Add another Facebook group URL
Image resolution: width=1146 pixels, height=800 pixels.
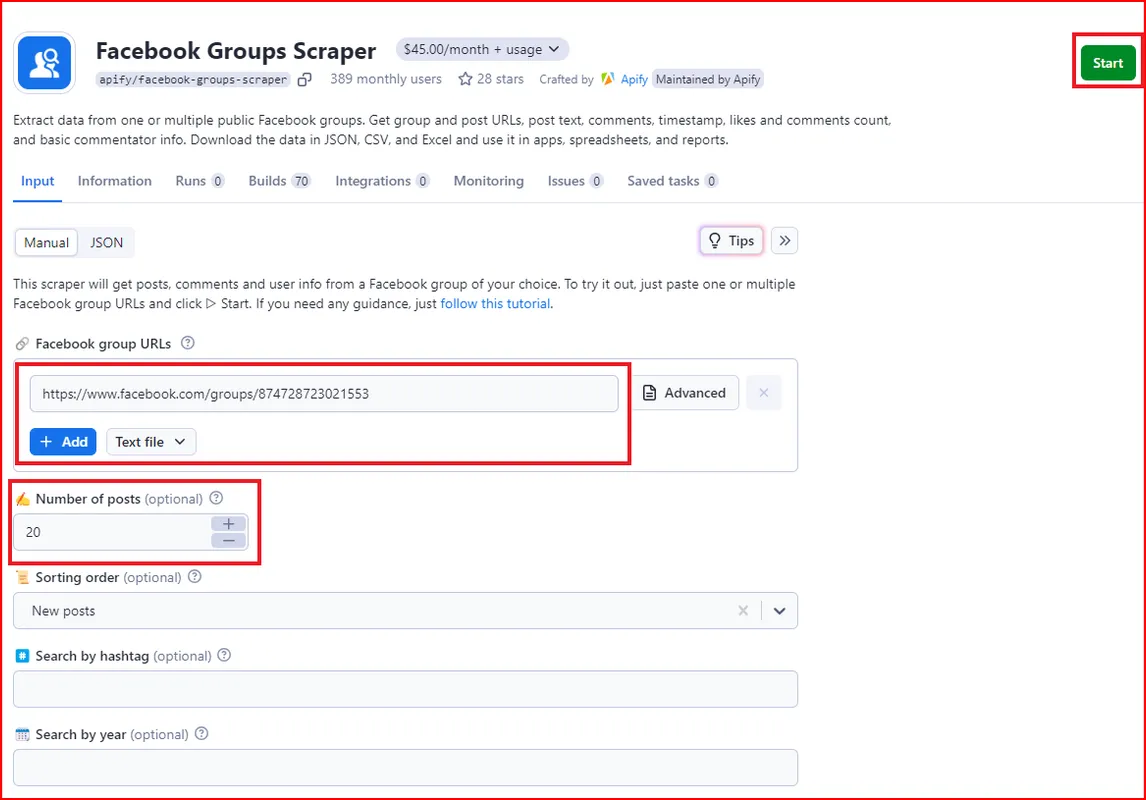[x=63, y=442]
